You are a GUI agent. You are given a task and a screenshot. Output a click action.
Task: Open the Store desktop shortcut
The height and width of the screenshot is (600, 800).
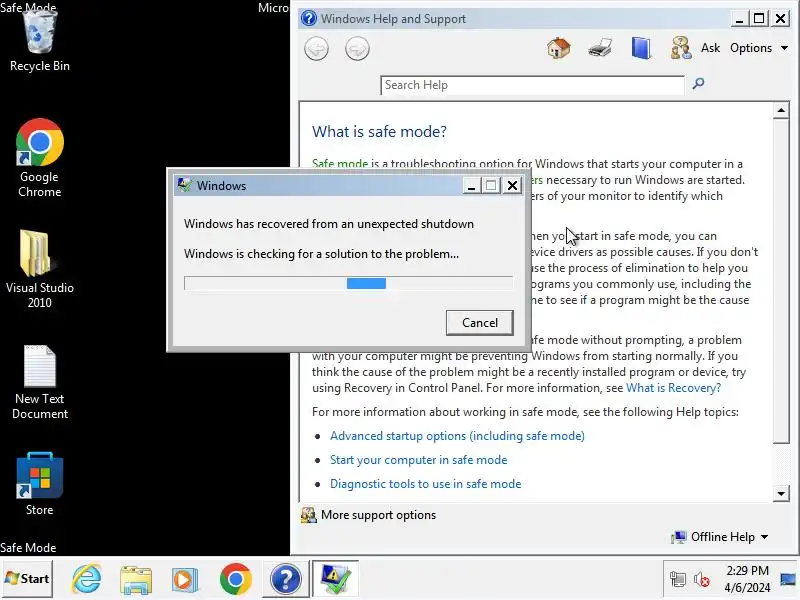pos(39,484)
